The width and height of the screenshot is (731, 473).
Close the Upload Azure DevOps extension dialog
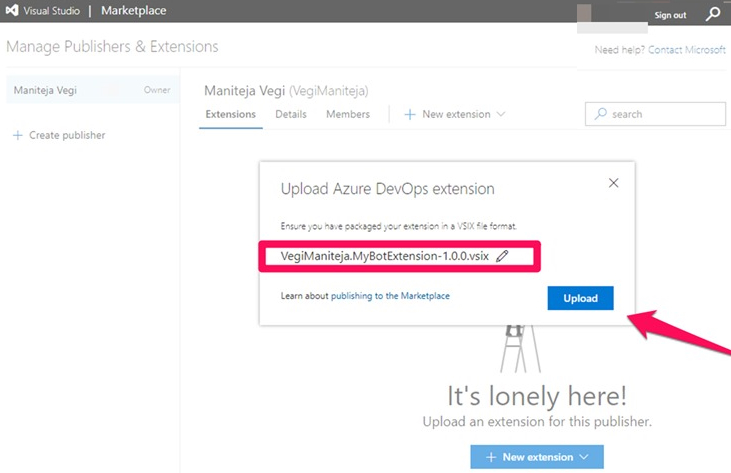click(x=614, y=183)
